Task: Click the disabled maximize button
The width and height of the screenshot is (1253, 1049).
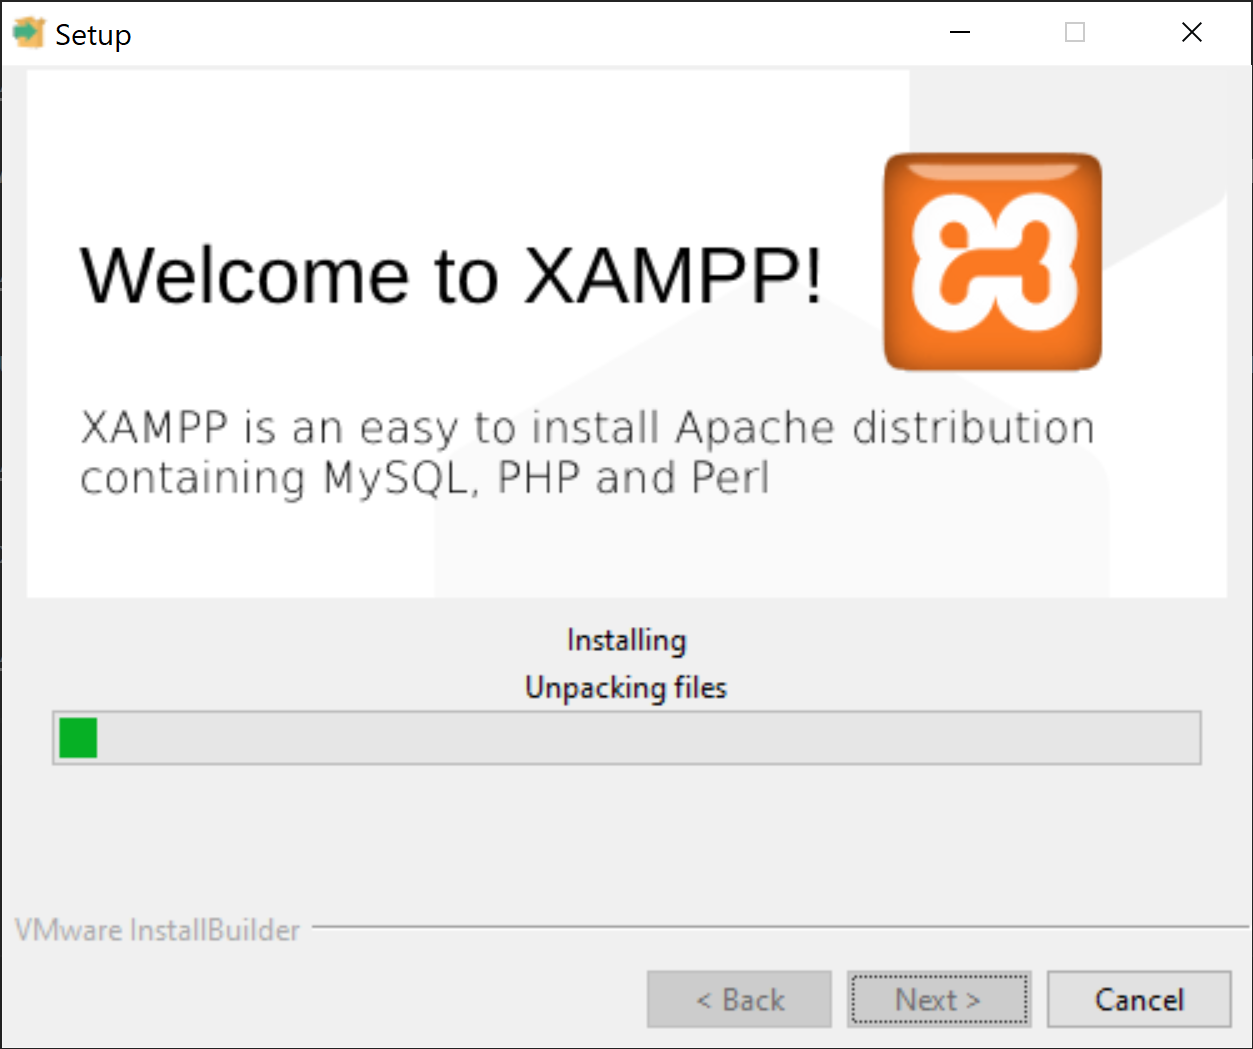Action: 1075,33
